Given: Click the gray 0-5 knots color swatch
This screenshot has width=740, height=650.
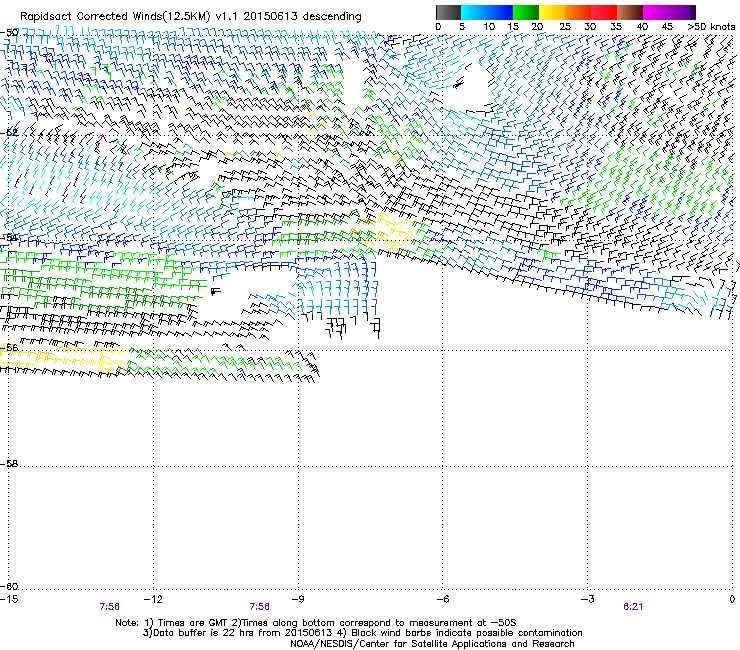Looking at the screenshot, I should click(448, 12).
